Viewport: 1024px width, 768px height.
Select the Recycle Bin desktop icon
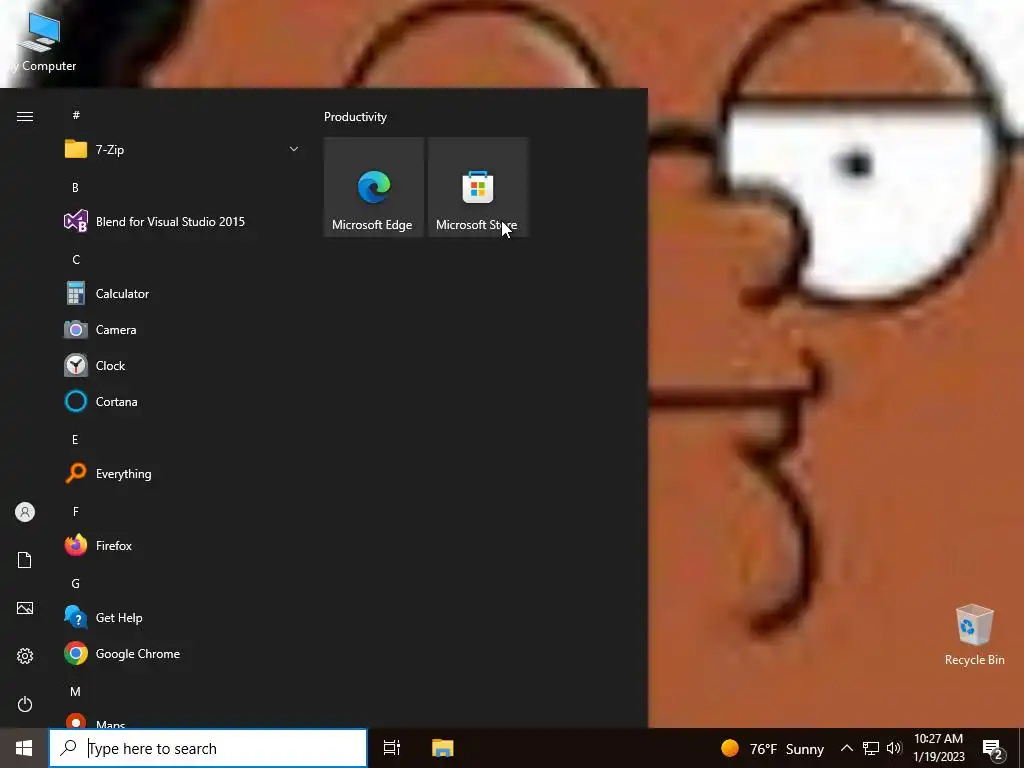pyautogui.click(x=974, y=635)
